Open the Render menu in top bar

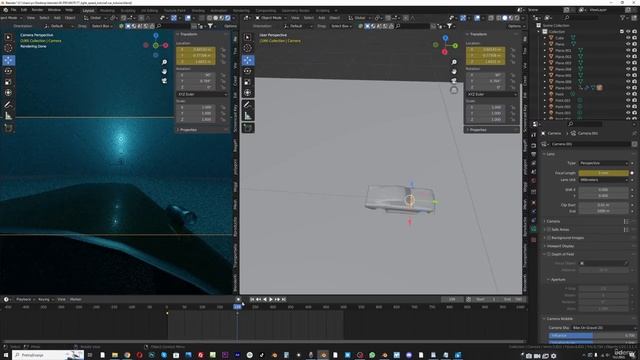(x=37, y=10)
